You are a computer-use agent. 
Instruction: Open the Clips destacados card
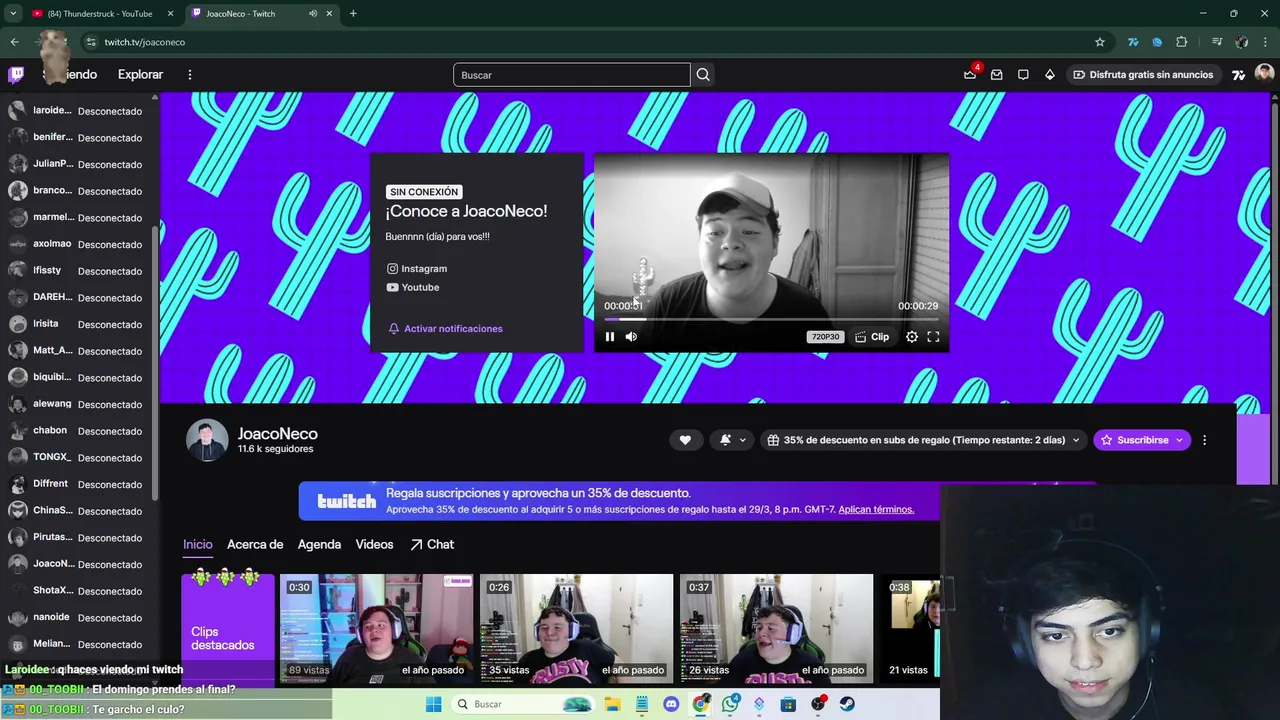click(227, 629)
